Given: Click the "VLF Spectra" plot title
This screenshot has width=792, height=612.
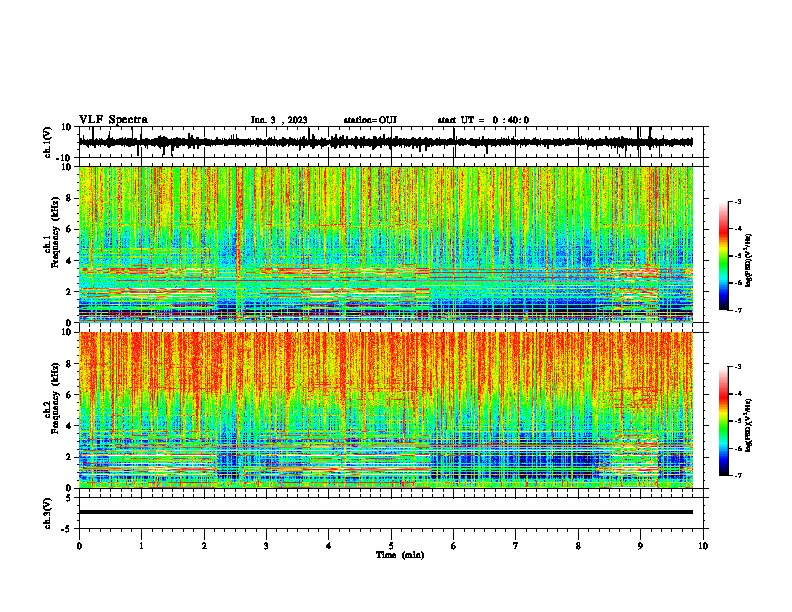Looking at the screenshot, I should coord(113,119).
